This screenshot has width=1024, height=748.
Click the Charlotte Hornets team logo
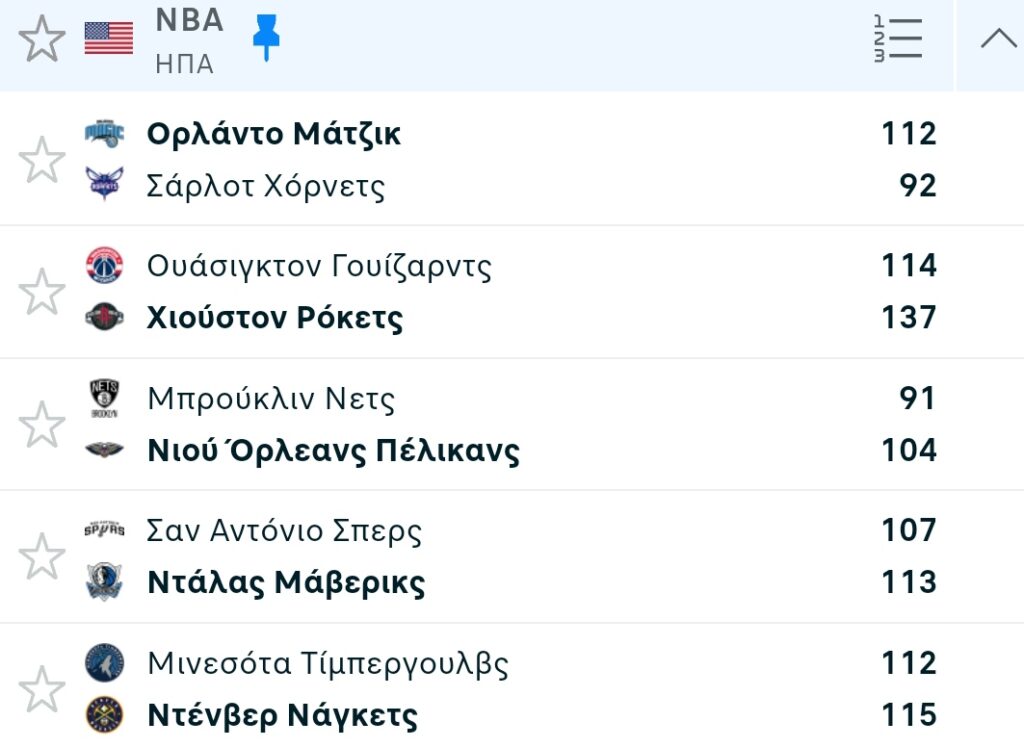point(104,185)
